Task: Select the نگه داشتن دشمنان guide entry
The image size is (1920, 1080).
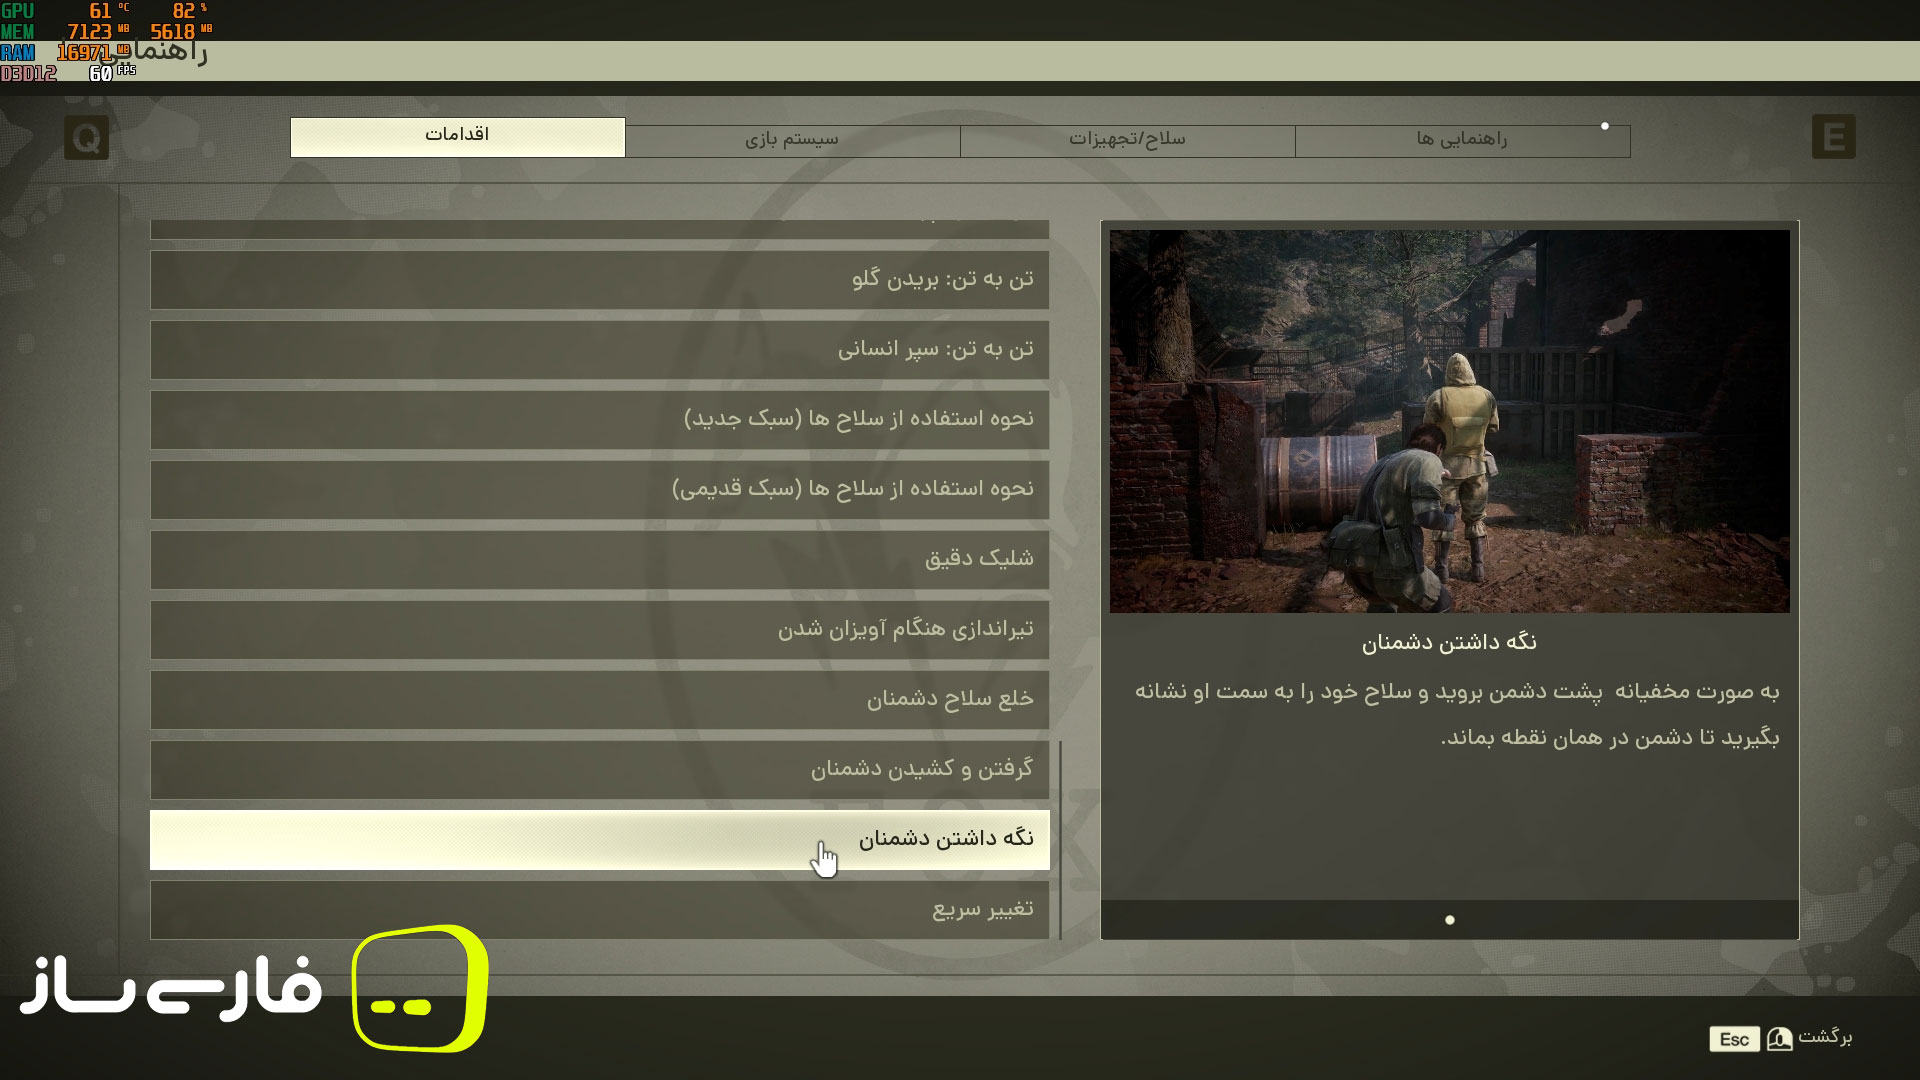Action: (600, 840)
